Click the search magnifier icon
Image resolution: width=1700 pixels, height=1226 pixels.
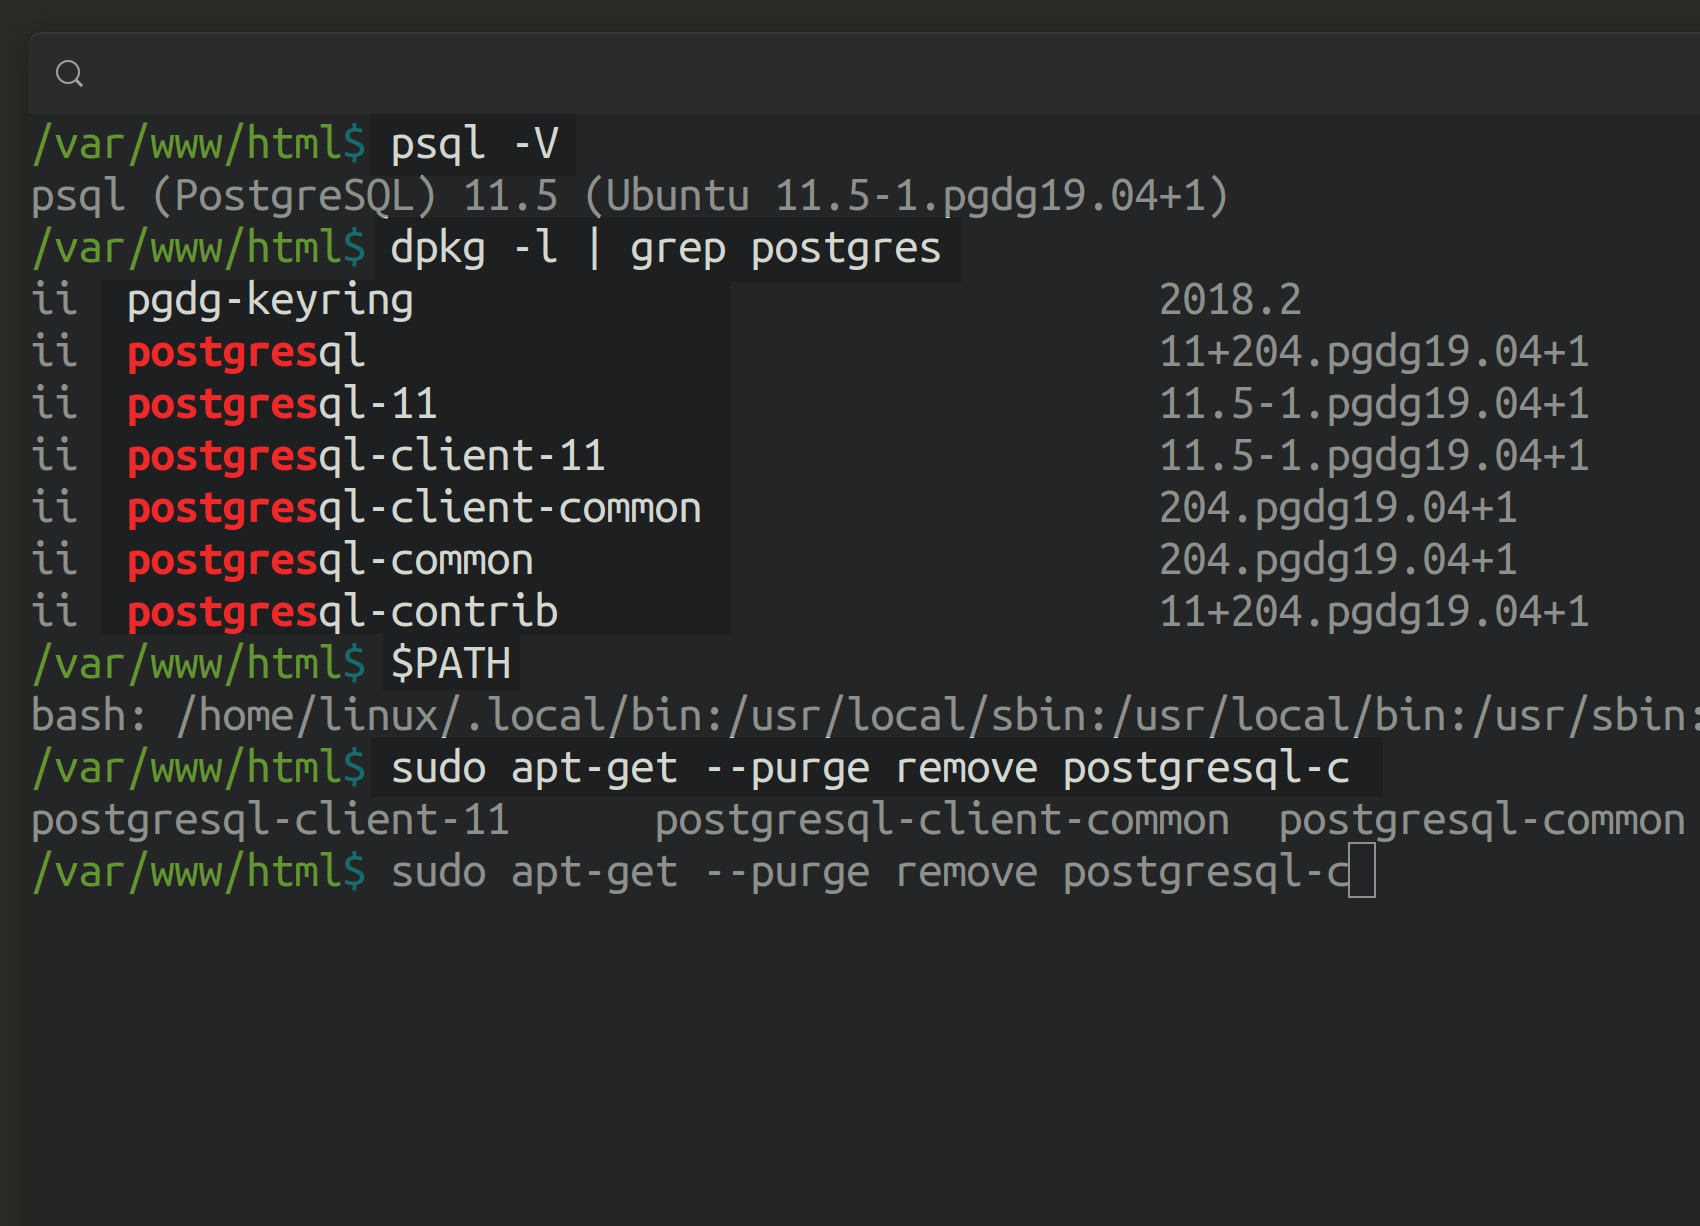coord(69,73)
